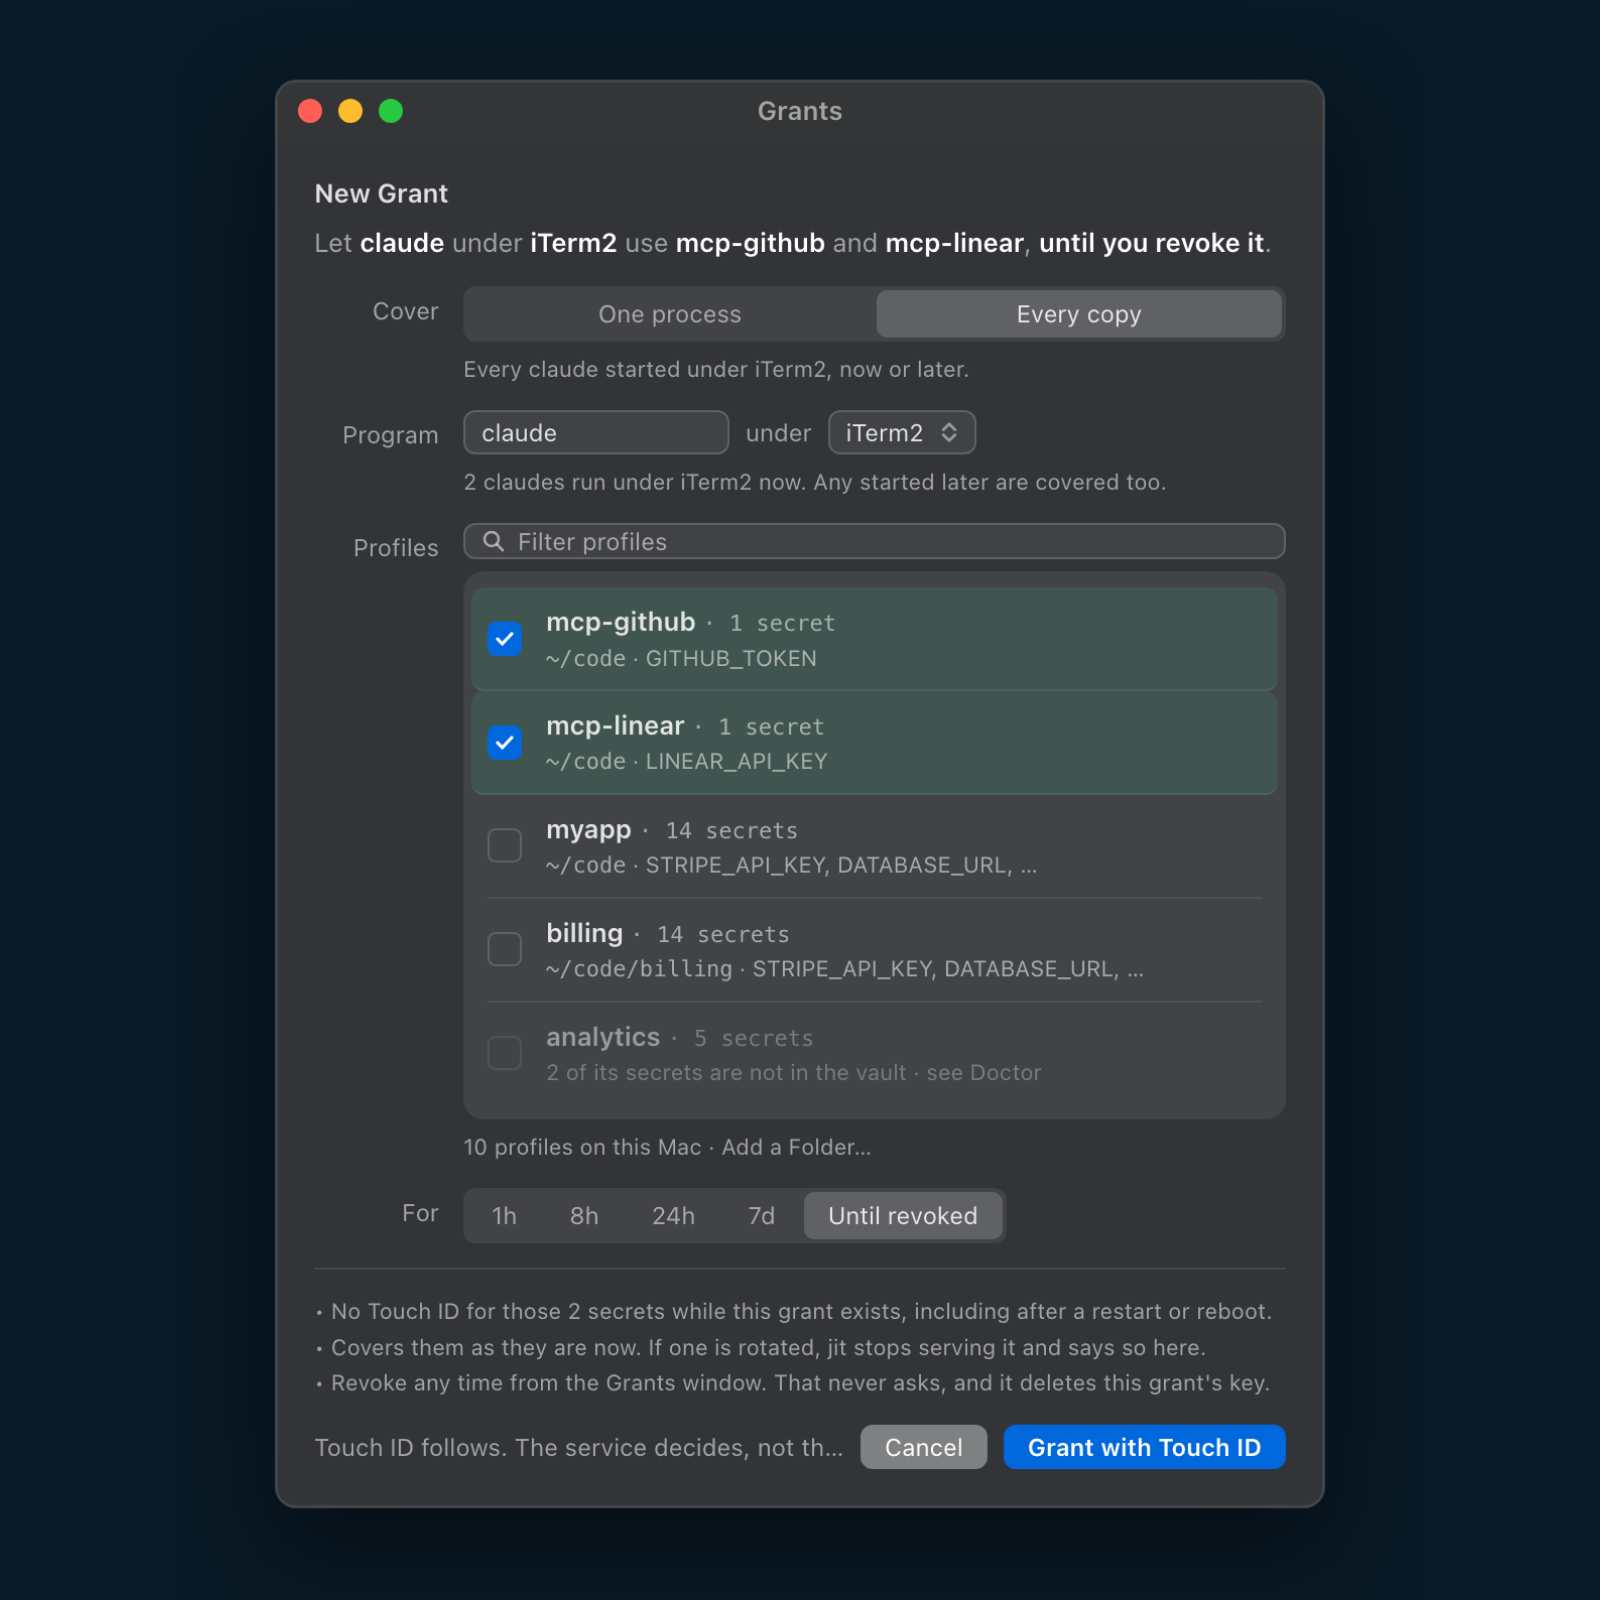Uncheck the mcp-linear profile checkbox
The image size is (1600, 1600).
(504, 742)
